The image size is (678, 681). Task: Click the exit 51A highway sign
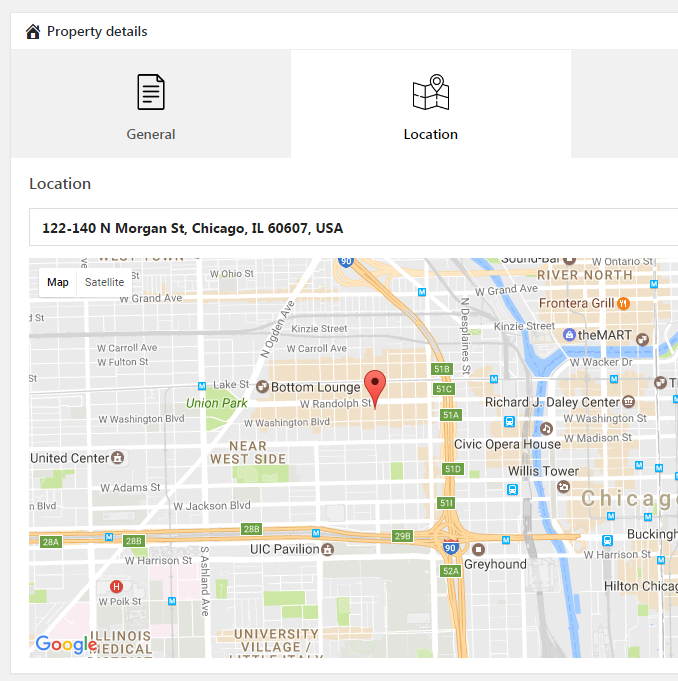tap(451, 415)
